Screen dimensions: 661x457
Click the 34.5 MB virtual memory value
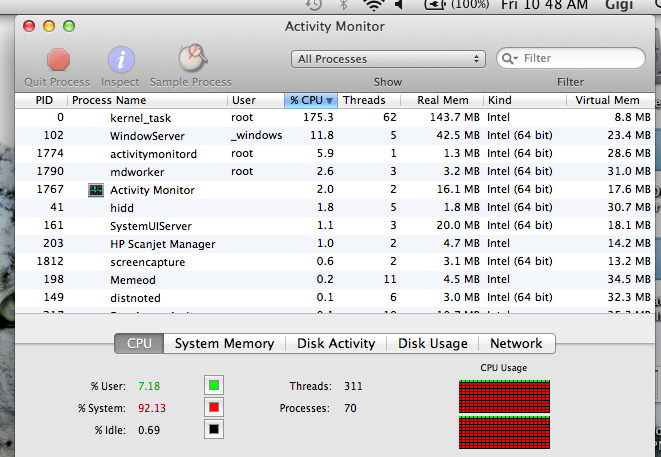[x=629, y=279]
